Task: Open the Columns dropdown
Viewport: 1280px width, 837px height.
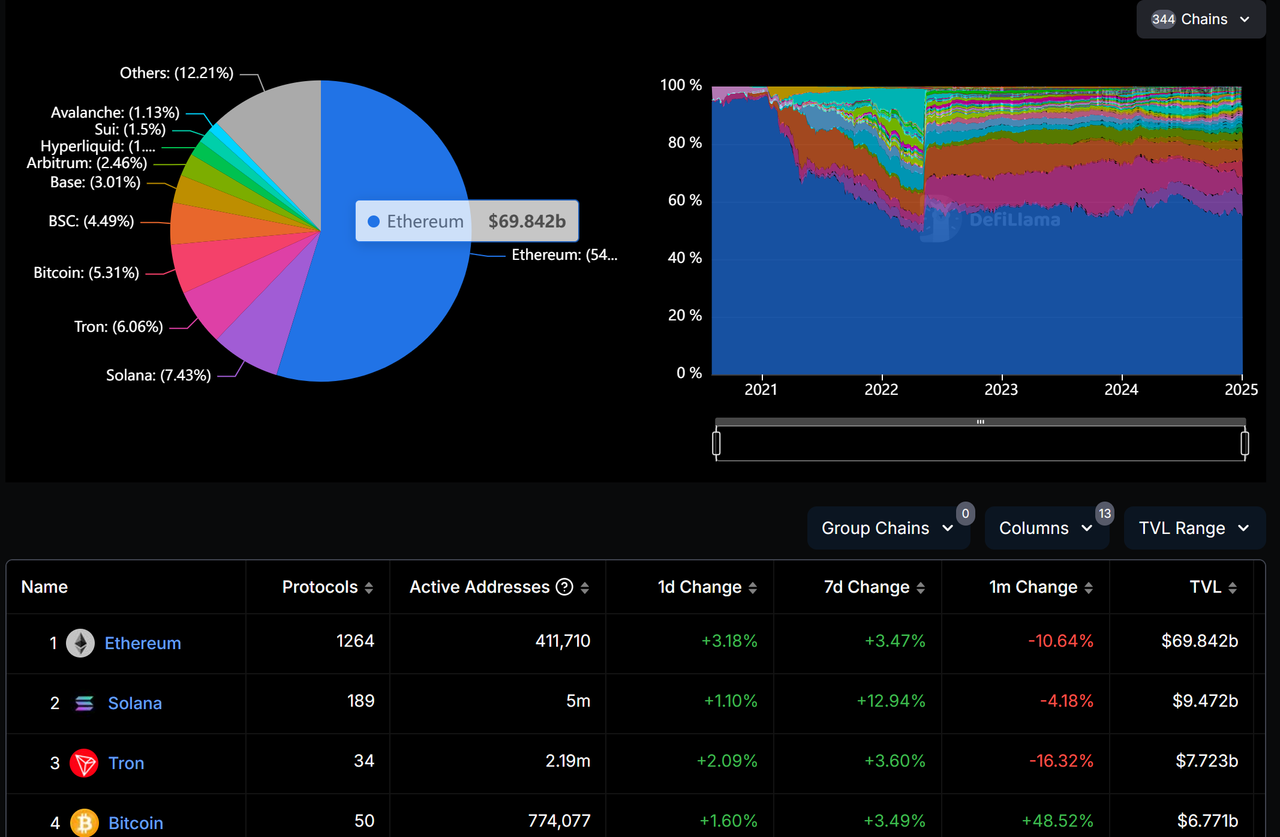Action: tap(1047, 528)
